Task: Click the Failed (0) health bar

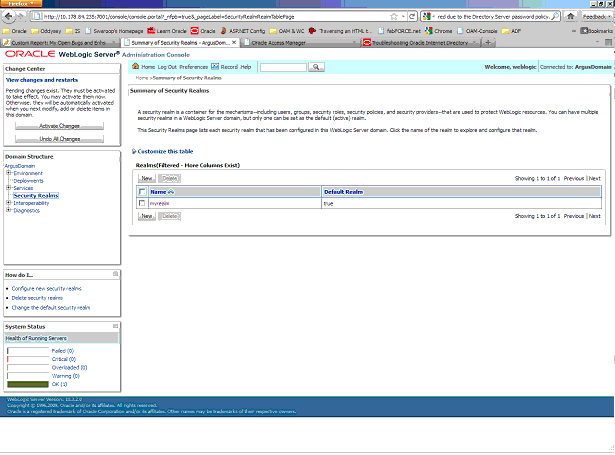Action: click(27, 351)
